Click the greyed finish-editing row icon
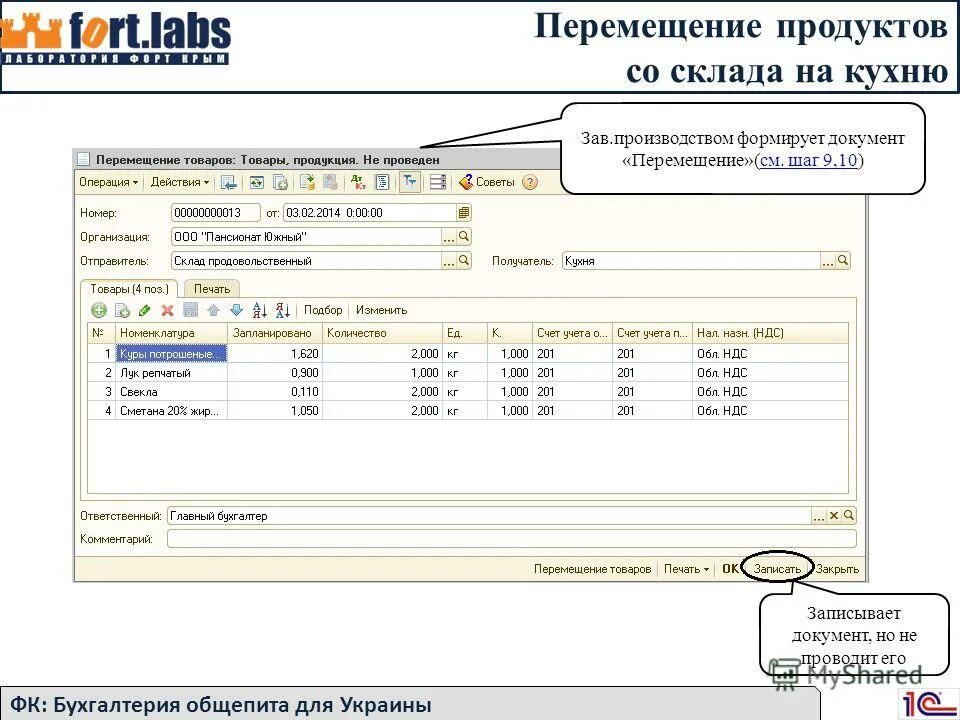960x720 pixels. tap(190, 310)
